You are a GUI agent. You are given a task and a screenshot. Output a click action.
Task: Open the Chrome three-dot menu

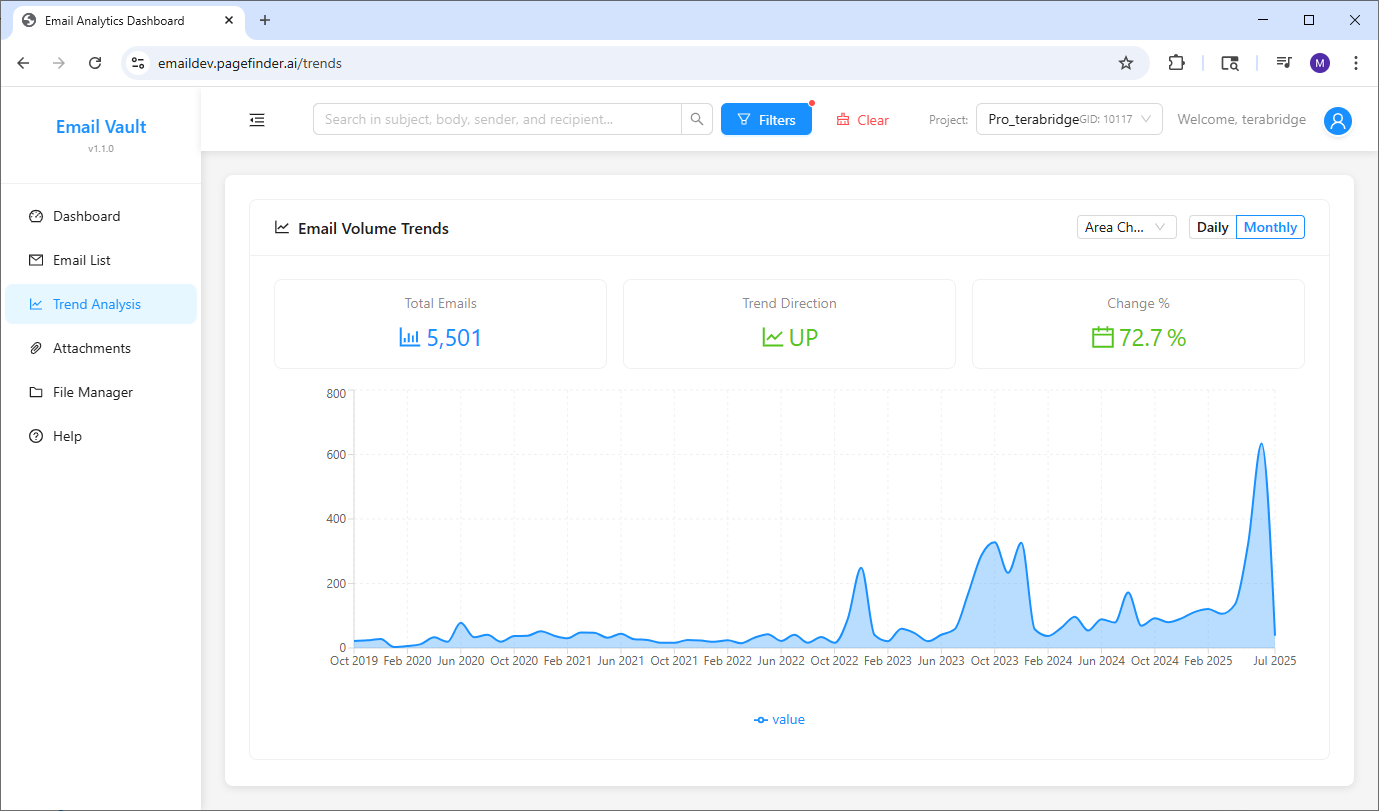click(1356, 63)
